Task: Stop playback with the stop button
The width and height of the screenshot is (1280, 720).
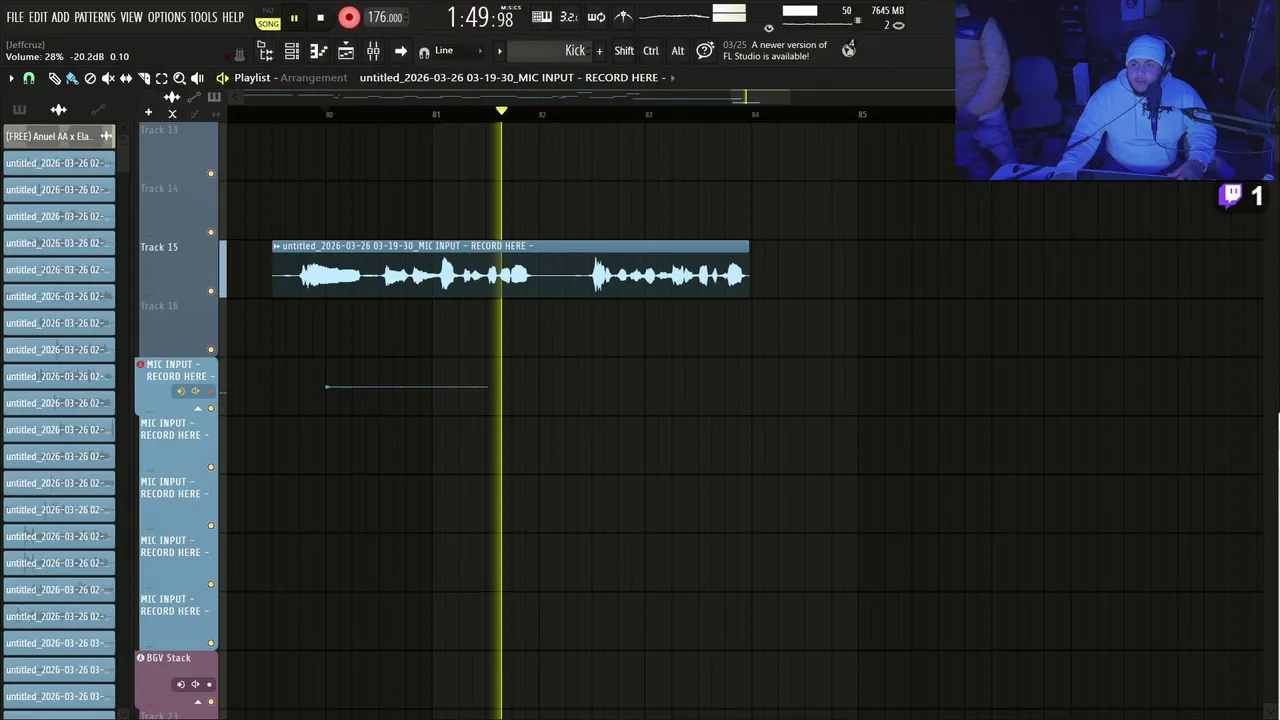Action: click(320, 18)
